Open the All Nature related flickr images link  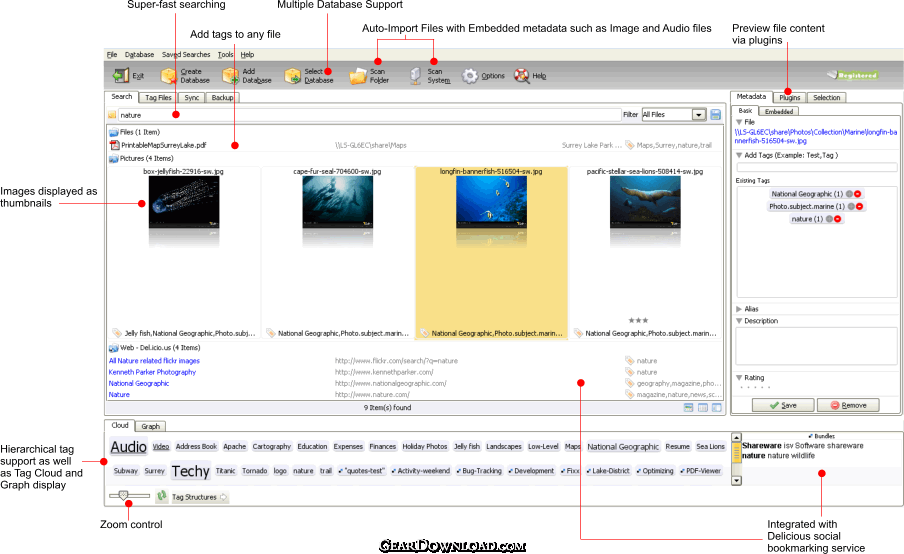(x=154, y=361)
